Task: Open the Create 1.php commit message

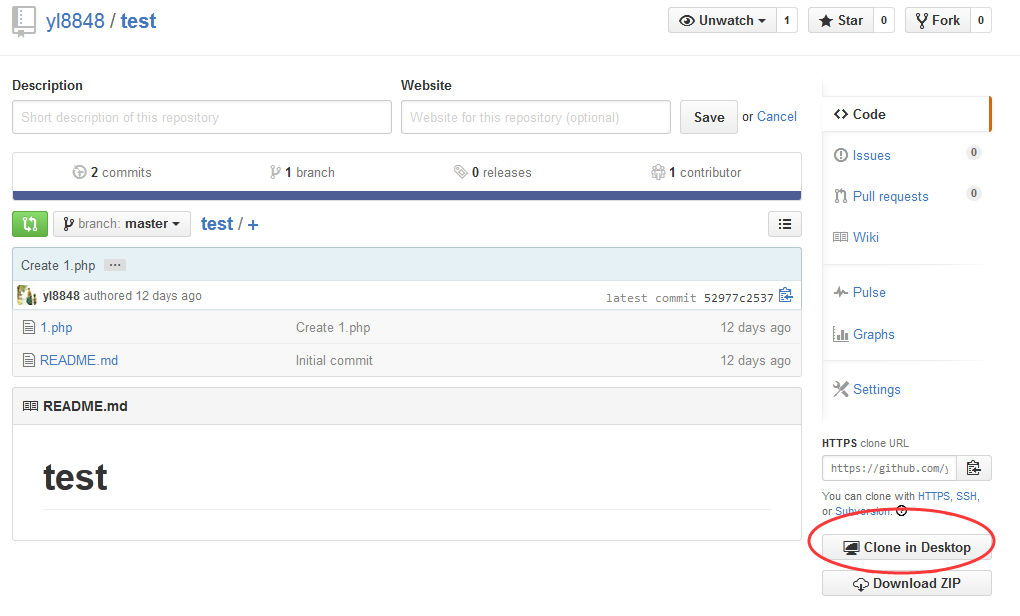Action: click(58, 265)
